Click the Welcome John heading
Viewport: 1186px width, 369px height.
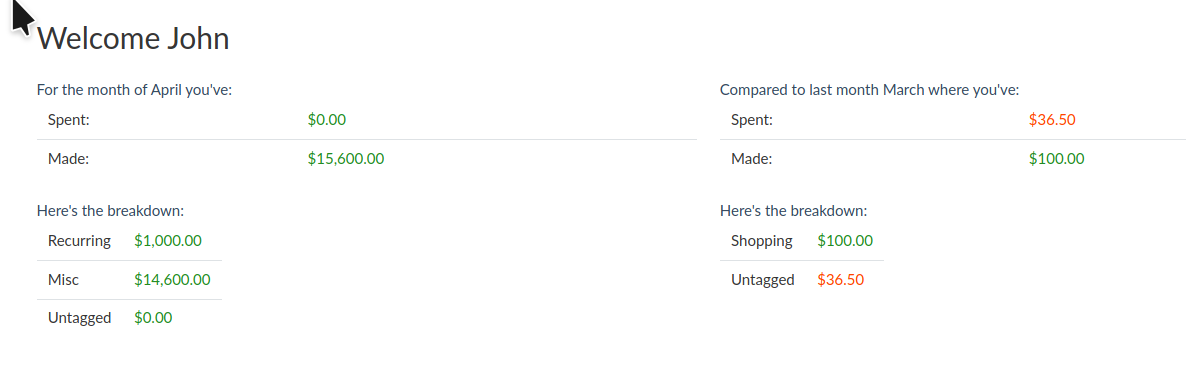133,39
